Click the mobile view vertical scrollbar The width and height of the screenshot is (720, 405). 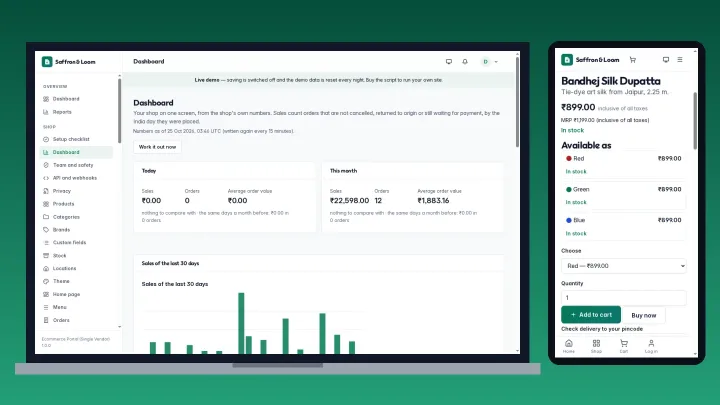click(695, 121)
